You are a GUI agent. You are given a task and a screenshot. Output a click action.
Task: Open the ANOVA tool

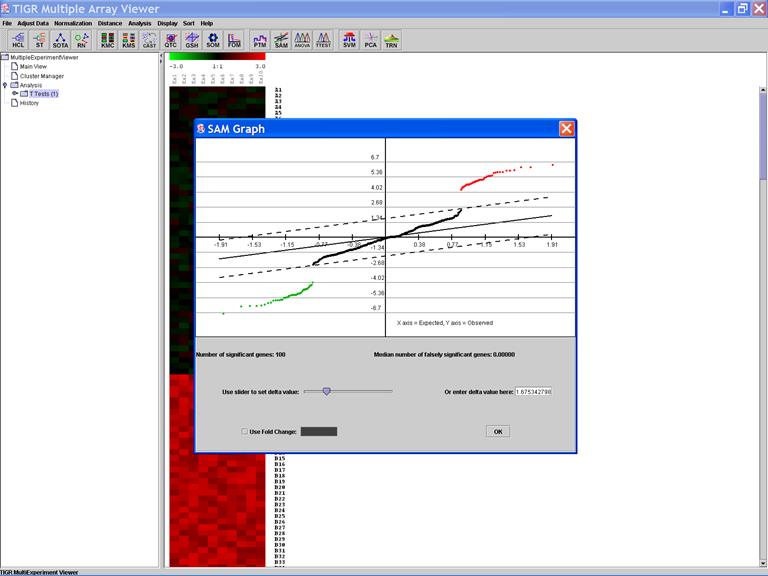click(302, 41)
